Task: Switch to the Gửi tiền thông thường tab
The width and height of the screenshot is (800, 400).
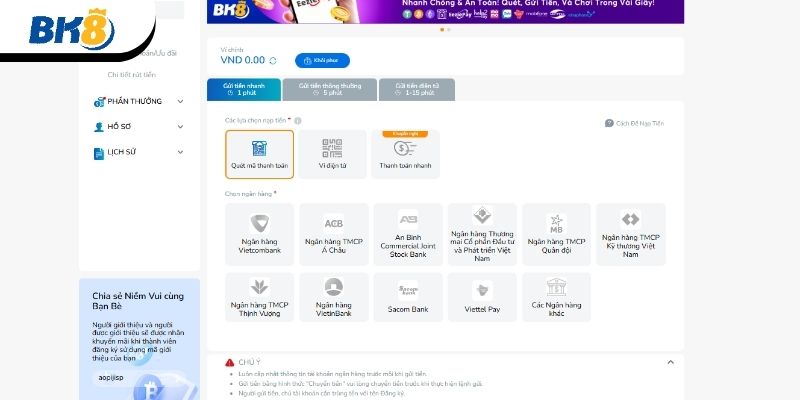Action: point(330,89)
